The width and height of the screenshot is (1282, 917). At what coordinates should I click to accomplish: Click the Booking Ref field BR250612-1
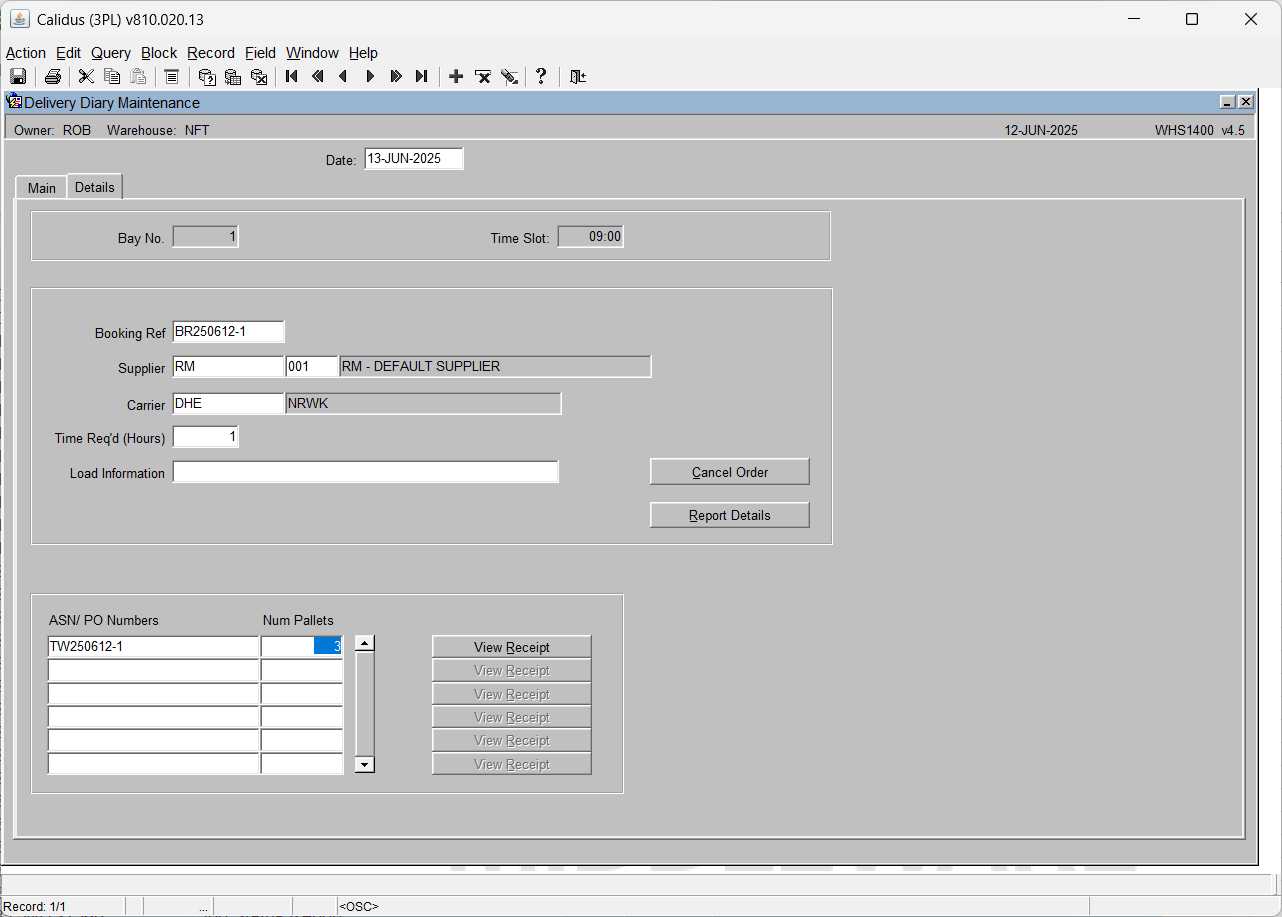[228, 331]
